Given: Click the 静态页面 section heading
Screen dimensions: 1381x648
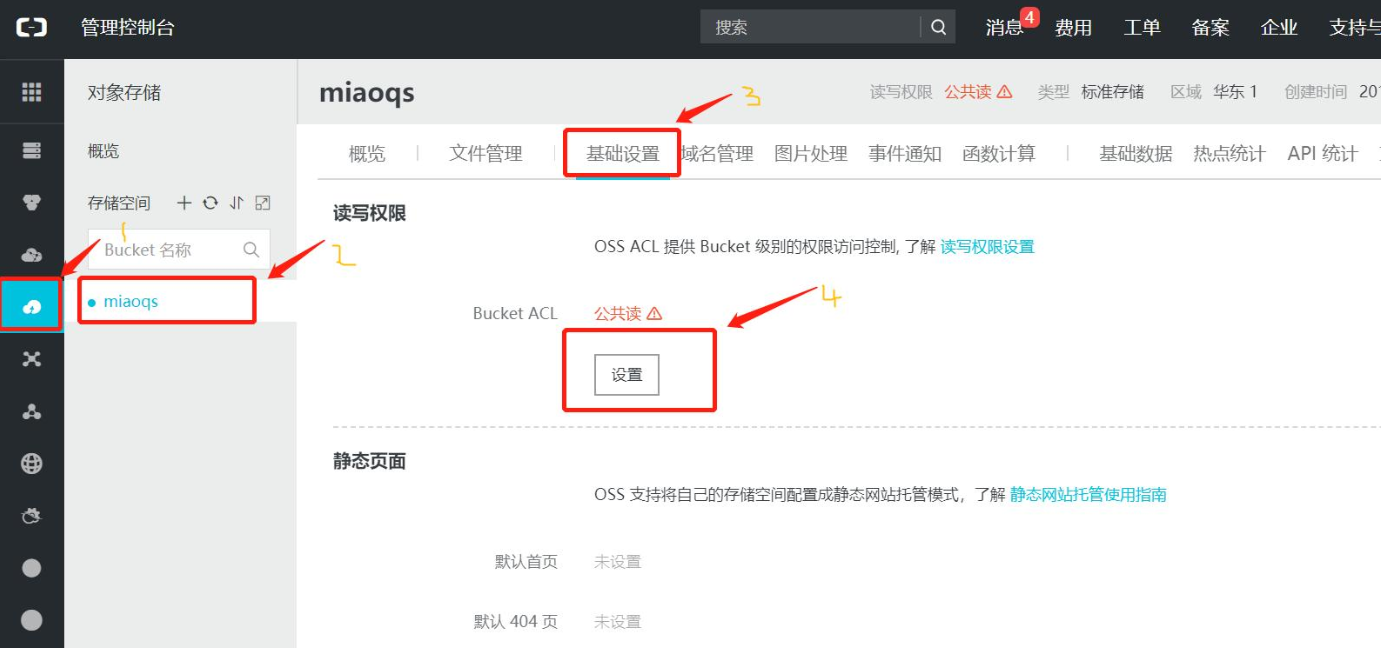Looking at the screenshot, I should pos(370,461).
